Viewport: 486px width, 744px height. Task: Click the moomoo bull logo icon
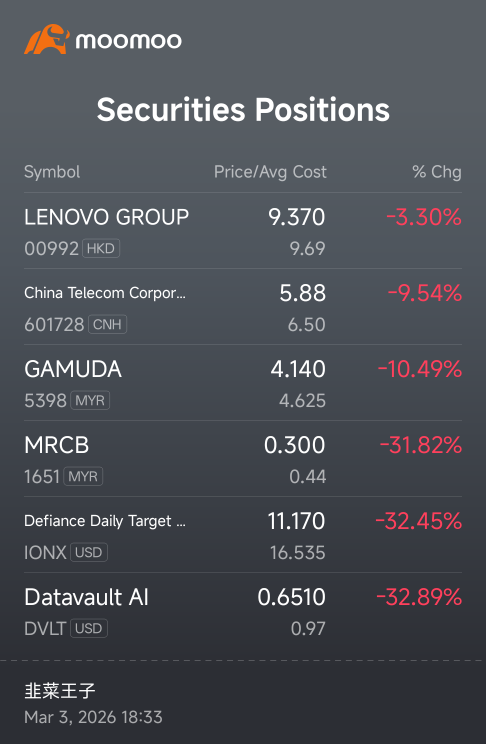point(47,39)
